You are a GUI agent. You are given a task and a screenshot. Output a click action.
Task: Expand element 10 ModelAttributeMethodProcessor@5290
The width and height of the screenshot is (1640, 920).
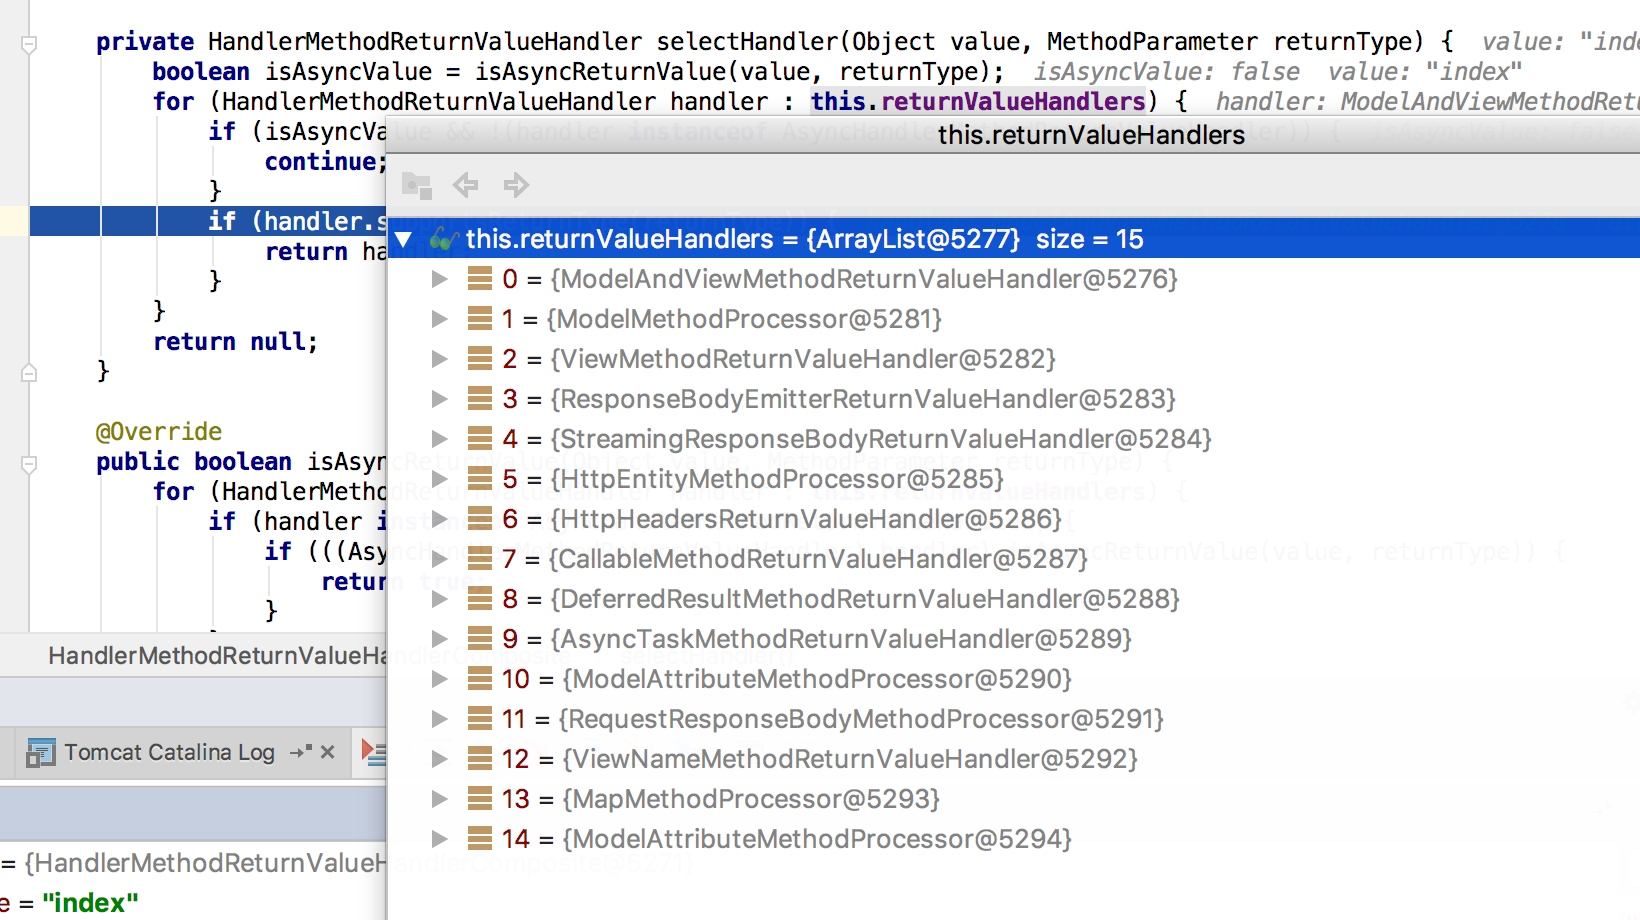439,679
